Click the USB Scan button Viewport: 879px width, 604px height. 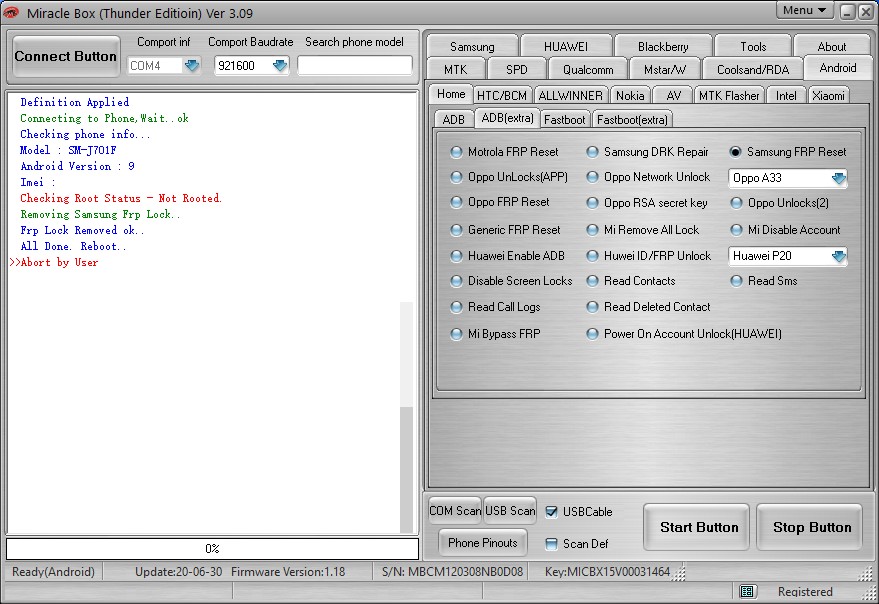point(510,511)
